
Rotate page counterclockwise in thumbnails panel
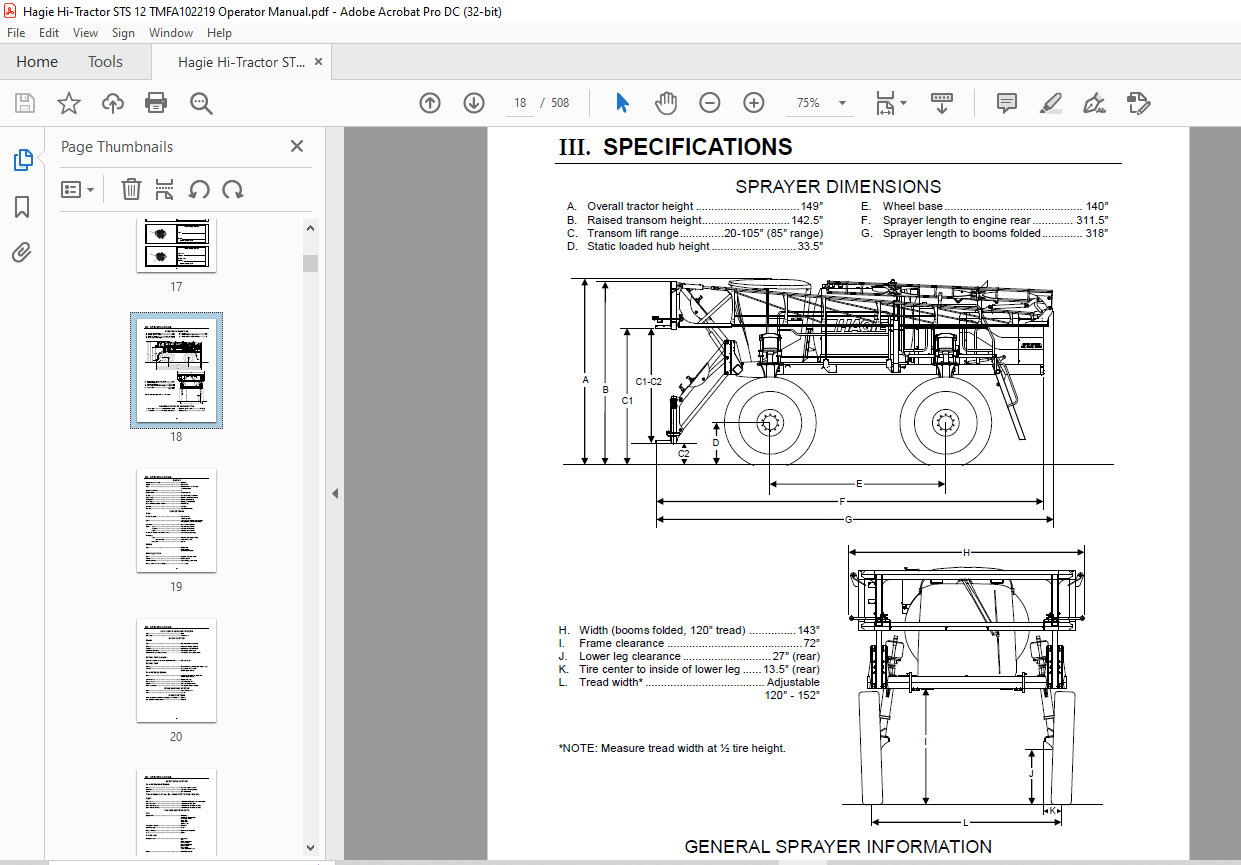click(x=199, y=189)
